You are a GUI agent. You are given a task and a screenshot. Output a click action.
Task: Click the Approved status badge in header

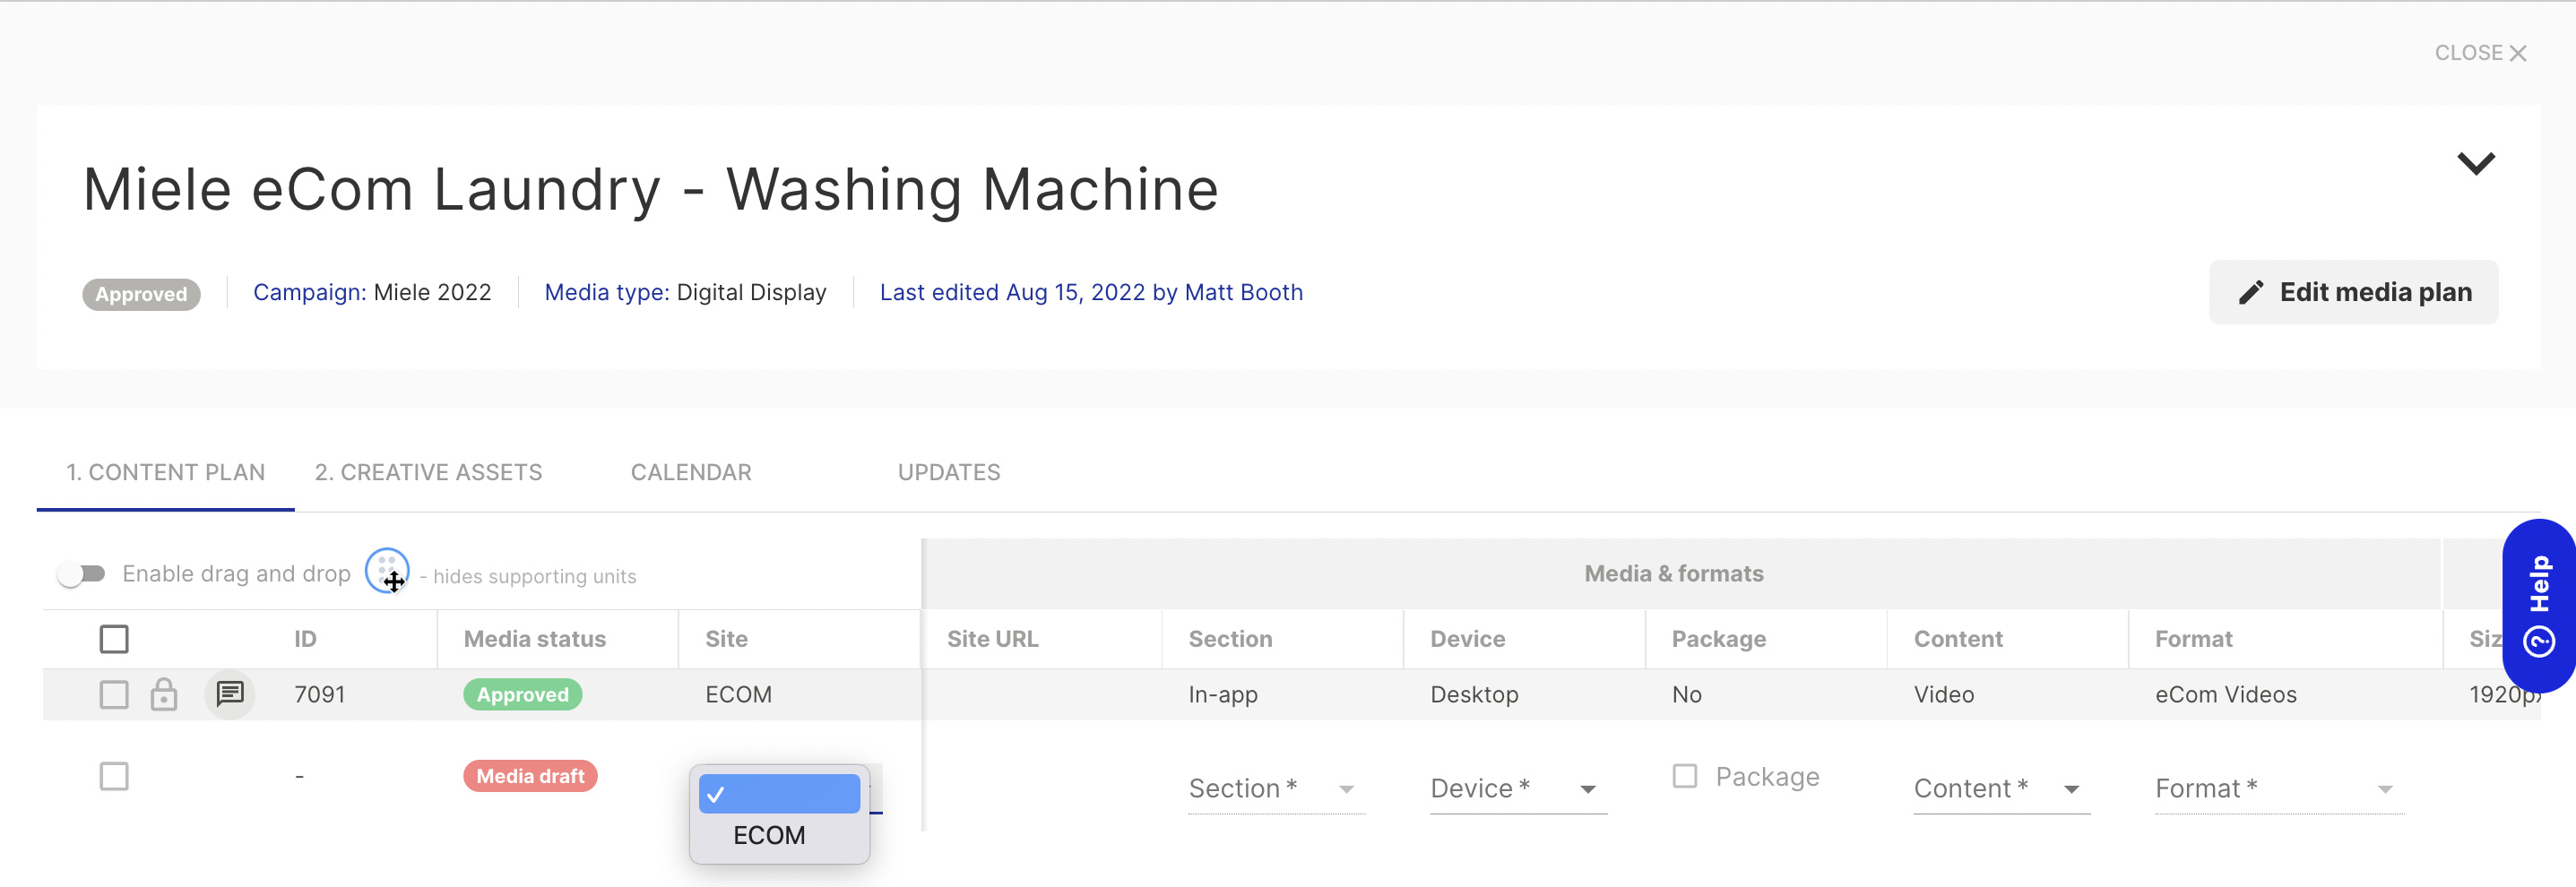[141, 294]
